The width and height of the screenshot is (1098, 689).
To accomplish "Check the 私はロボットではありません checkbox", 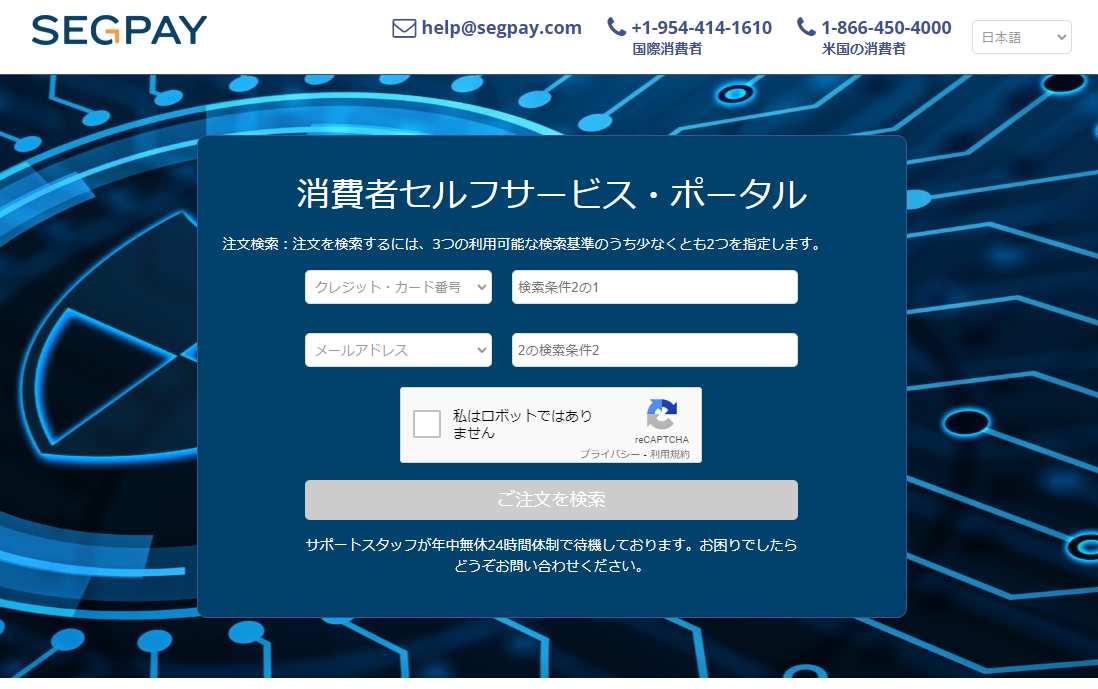I will click(x=427, y=423).
